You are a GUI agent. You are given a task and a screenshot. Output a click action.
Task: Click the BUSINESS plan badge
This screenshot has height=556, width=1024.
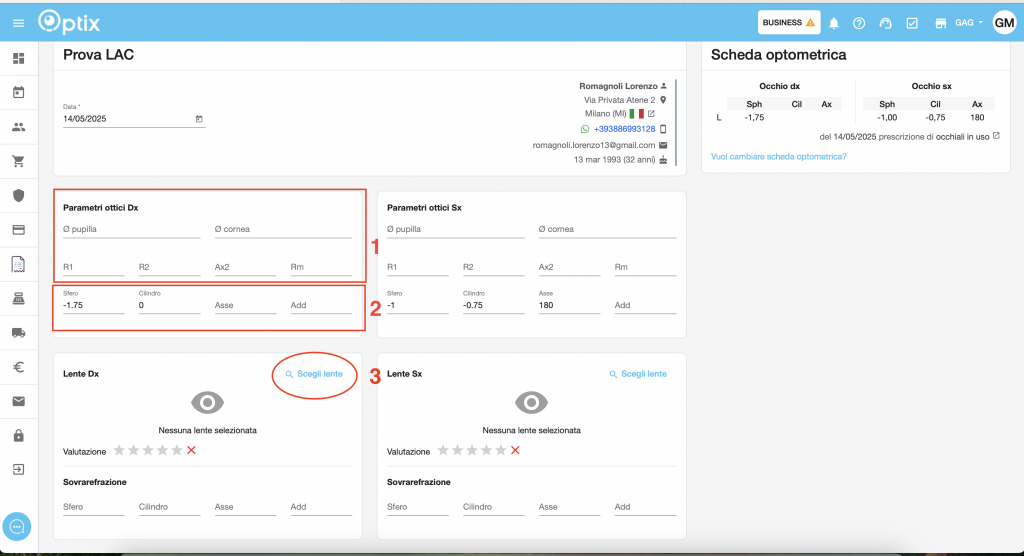pyautogui.click(x=788, y=23)
